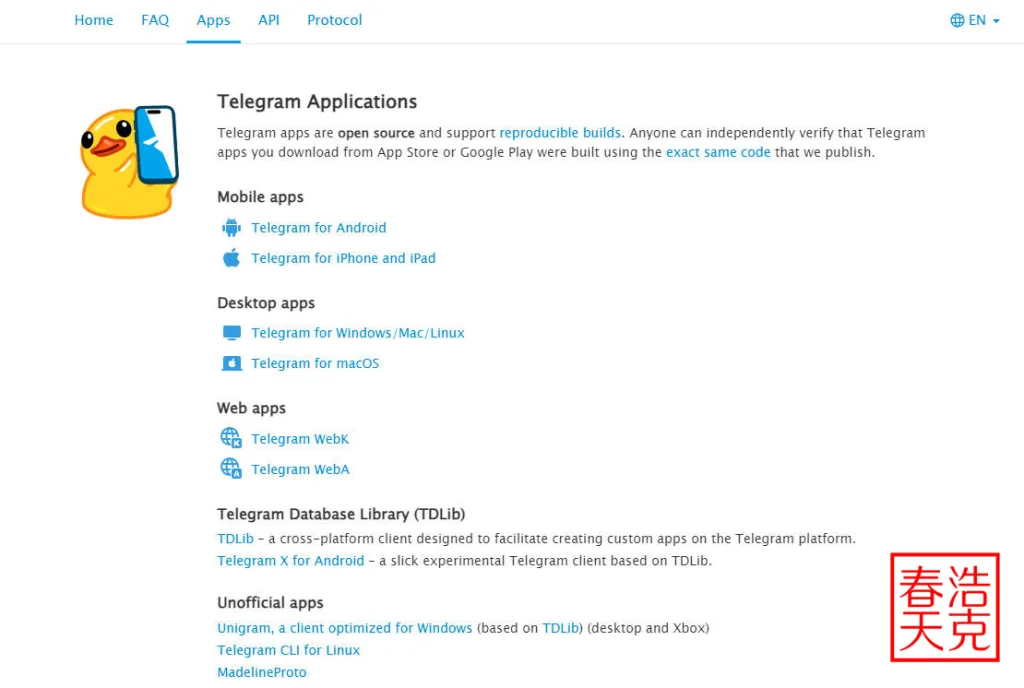Viewport: 1024px width, 688px height.
Task: Go to the Home tab
Action: point(94,20)
